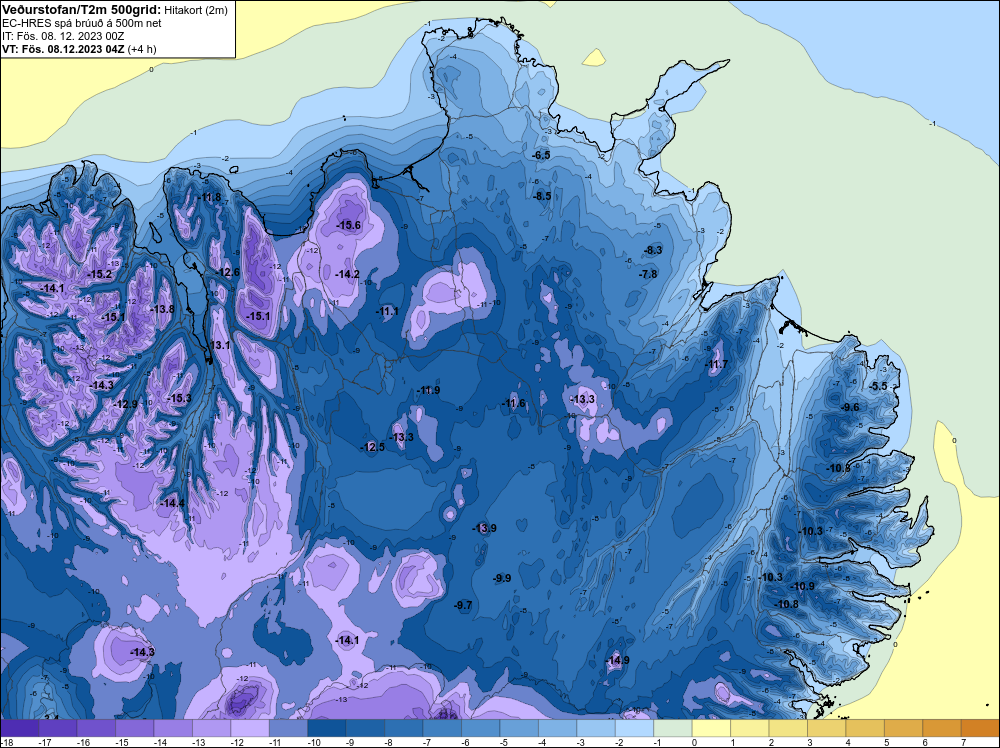The height and width of the screenshot is (748, 1000).
Task: Click the -14.2 temperature reading
Action: point(347,274)
